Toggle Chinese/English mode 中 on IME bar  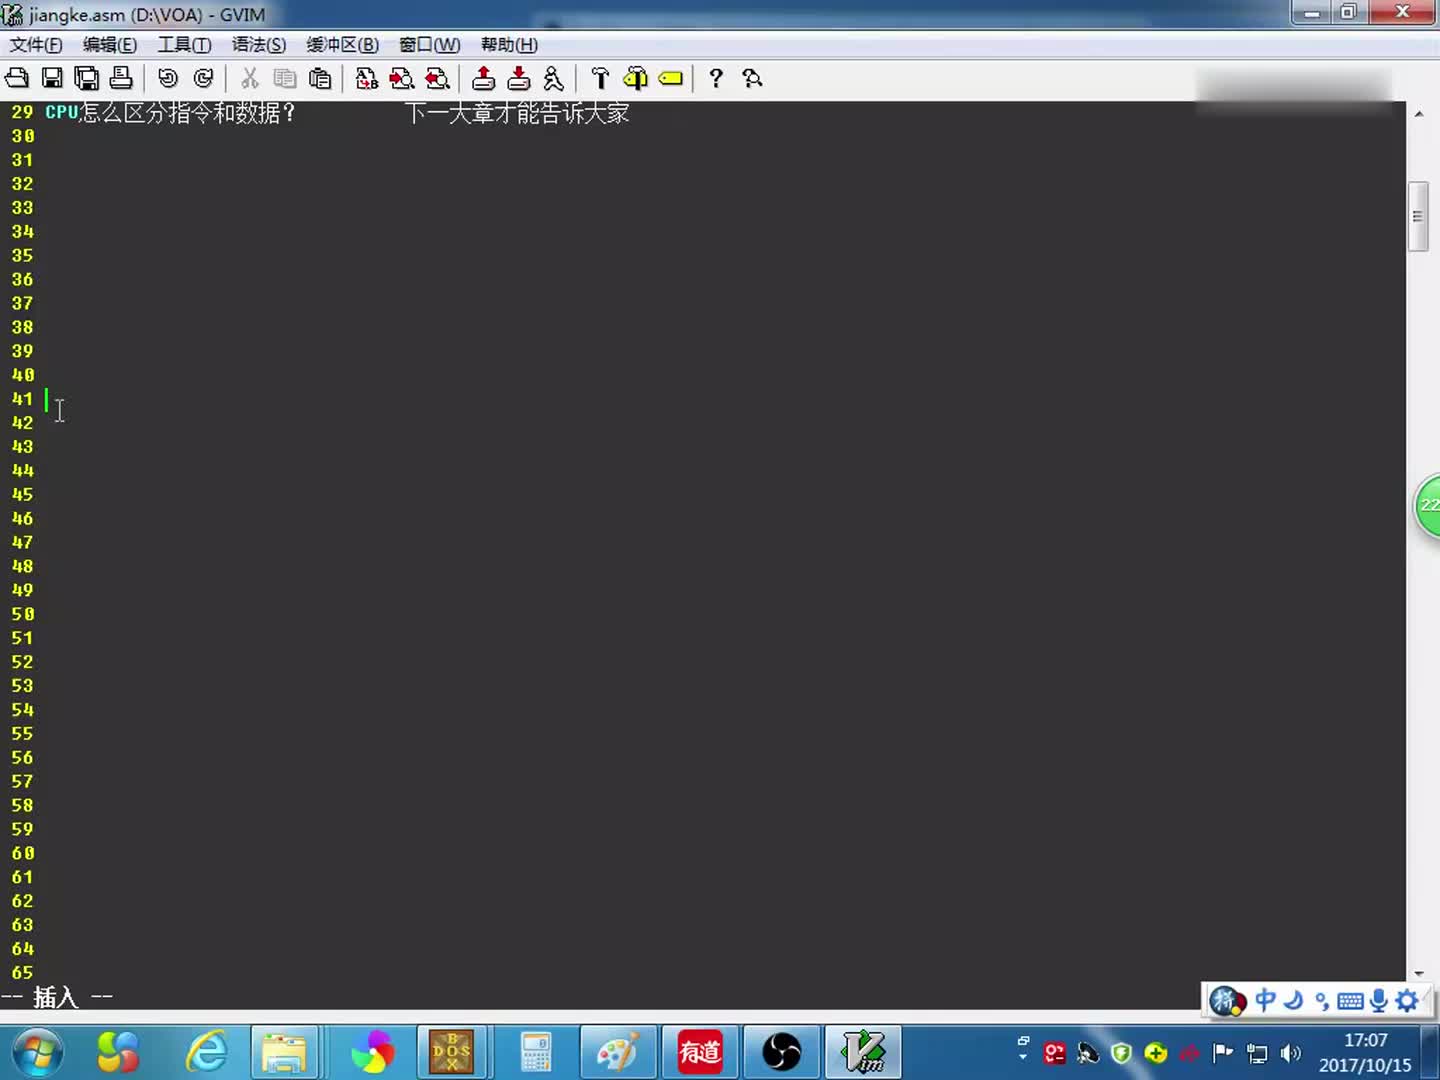[1265, 1000]
